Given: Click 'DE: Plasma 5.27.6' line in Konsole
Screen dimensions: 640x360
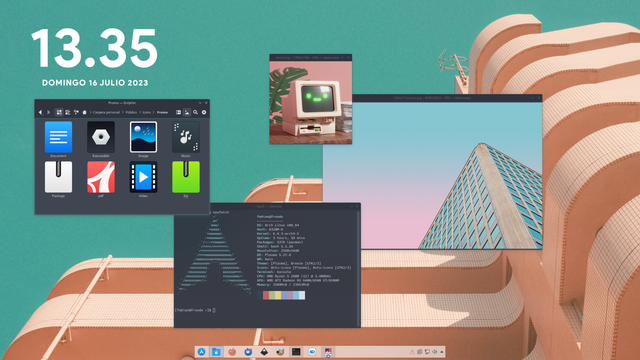Looking at the screenshot, I should (x=274, y=255).
